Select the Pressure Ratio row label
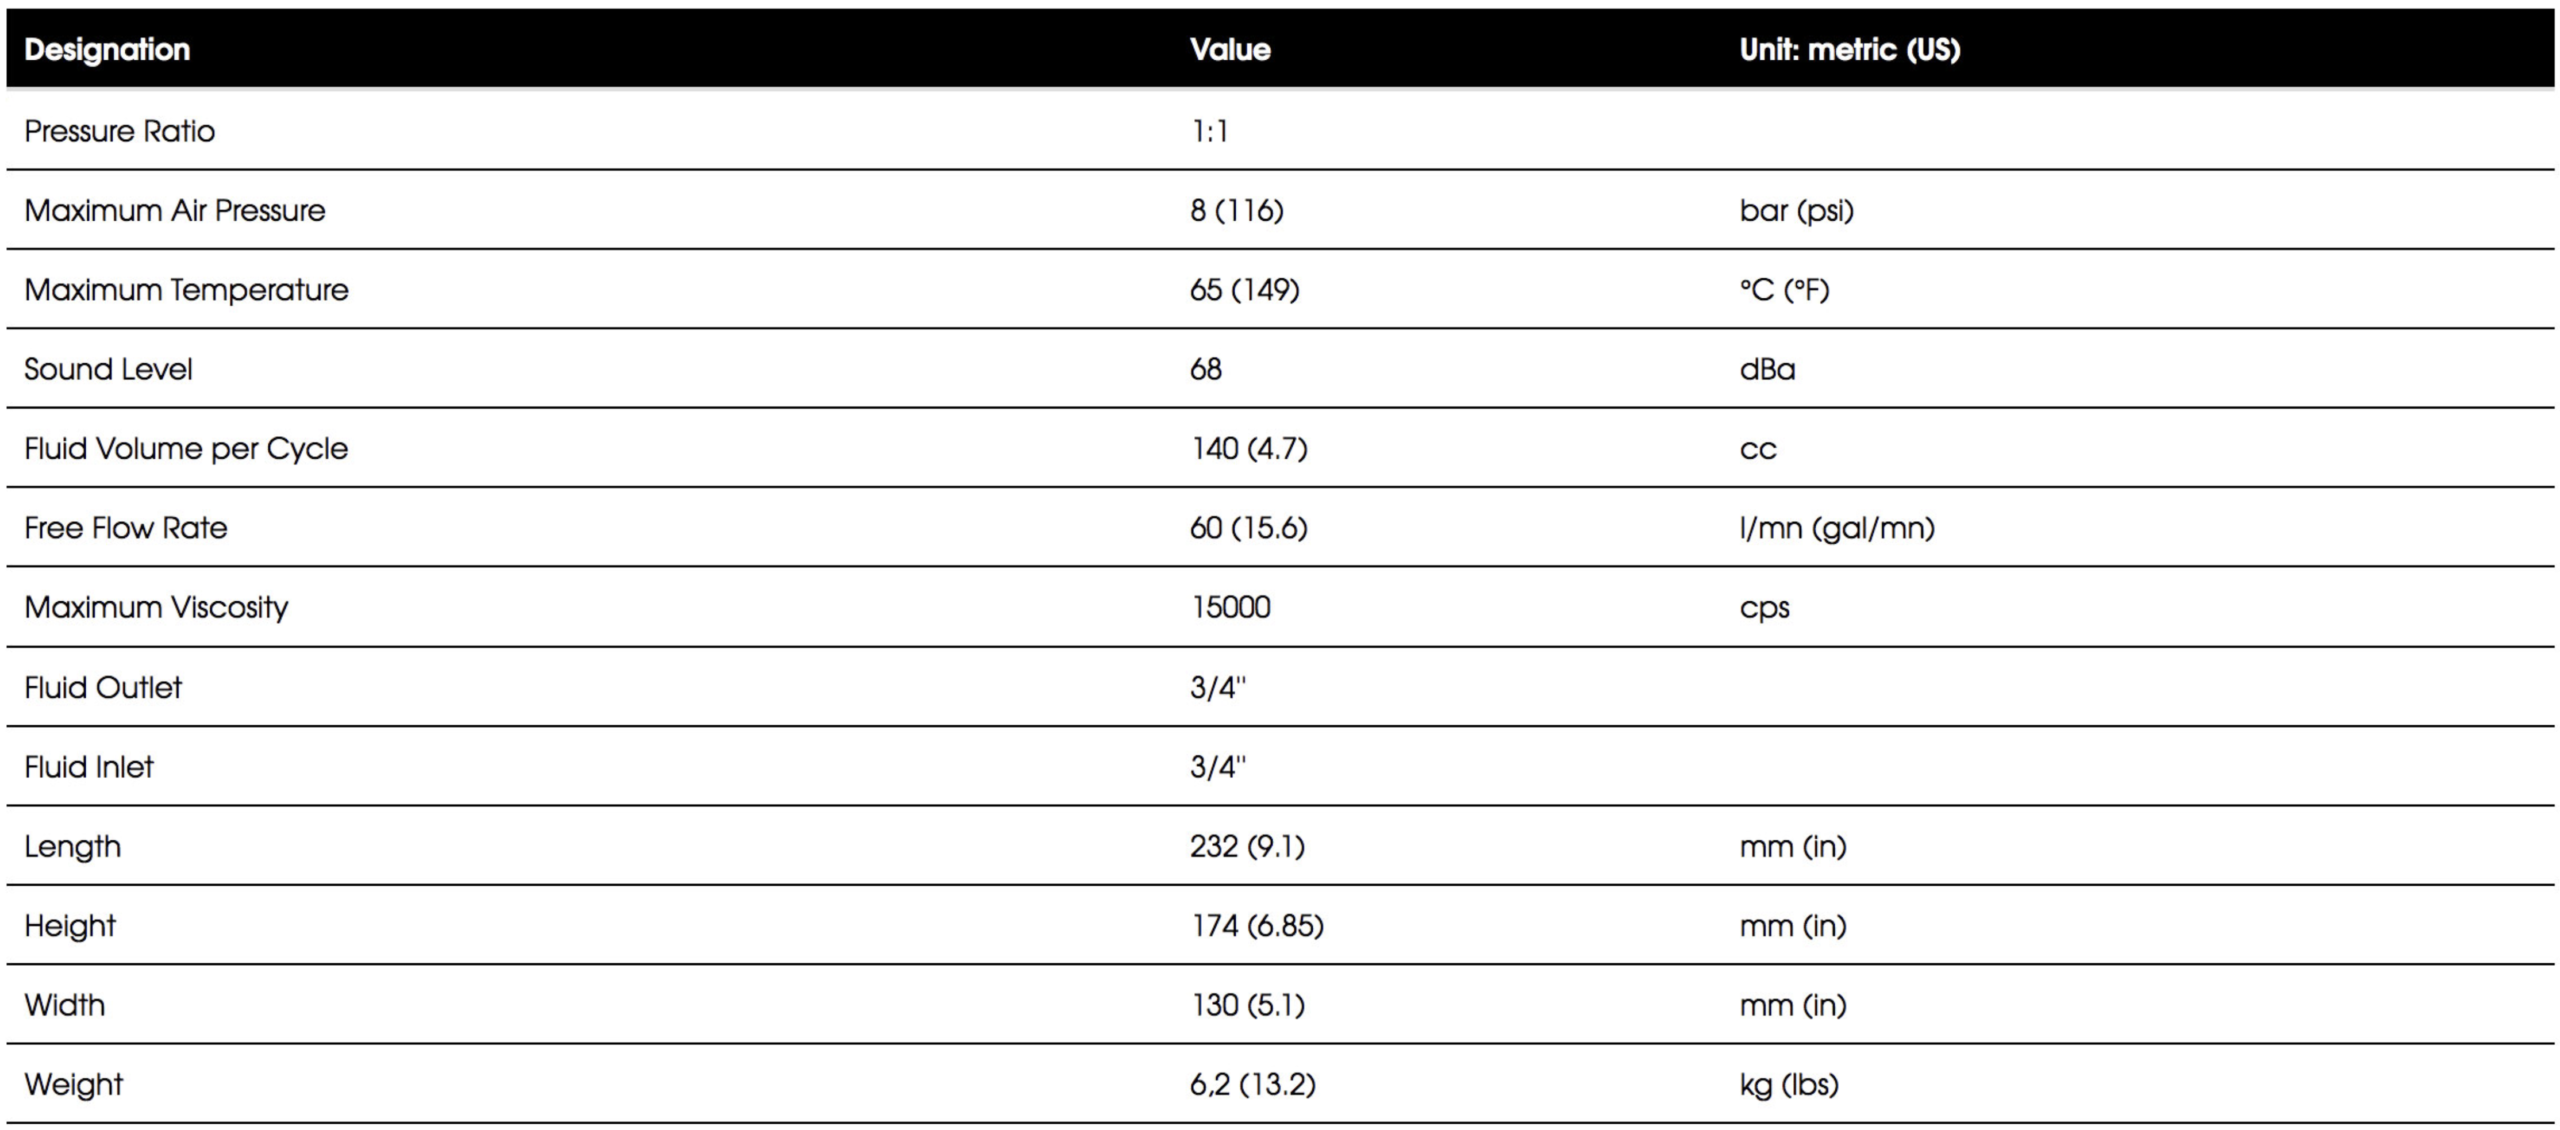 click(119, 131)
